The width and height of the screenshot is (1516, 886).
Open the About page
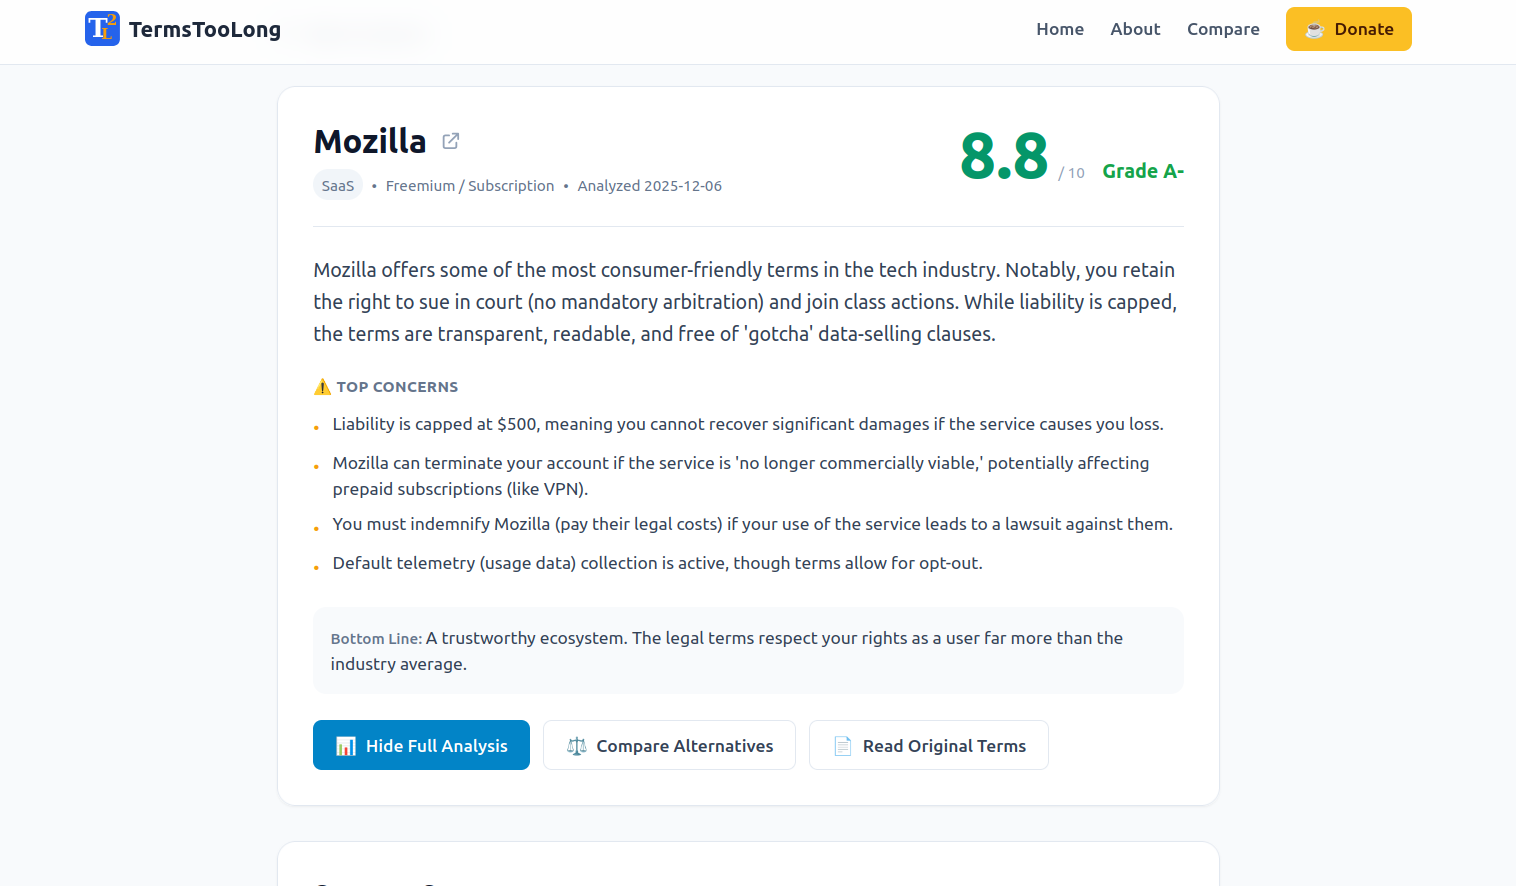[1135, 29]
